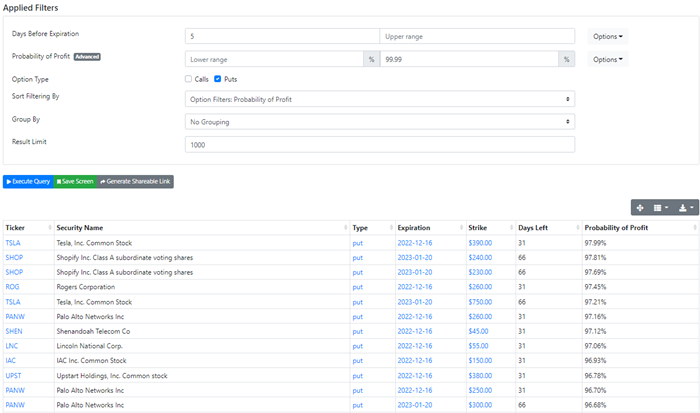The width and height of the screenshot is (700, 413).
Task: Open PANW ticker link with $300.00 strike
Action: point(15,405)
